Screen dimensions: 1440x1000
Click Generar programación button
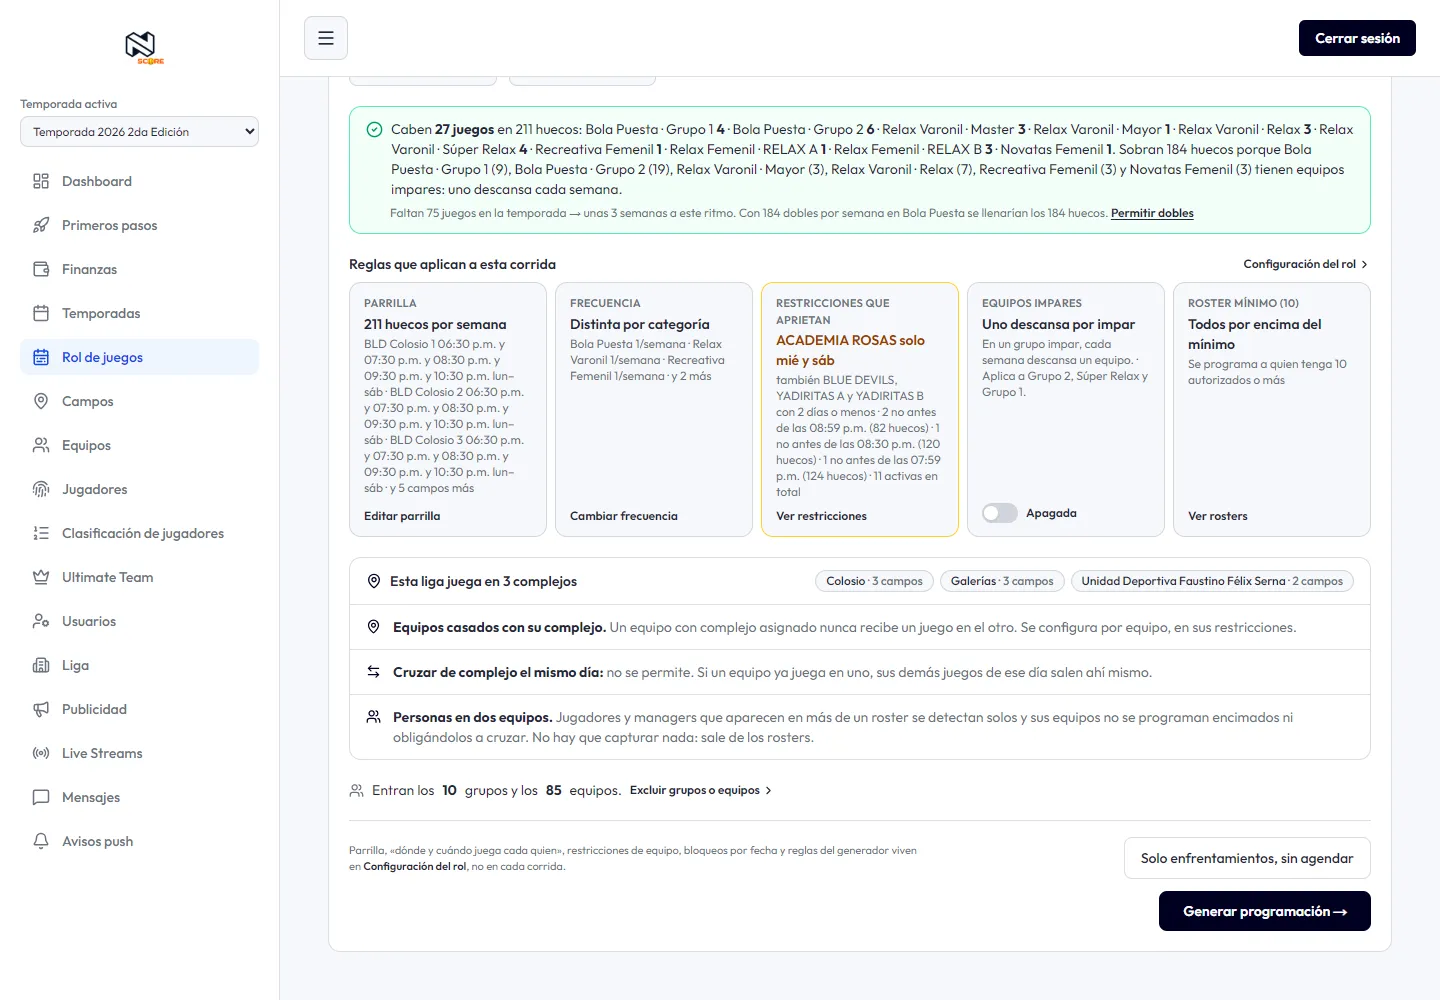tap(1264, 911)
